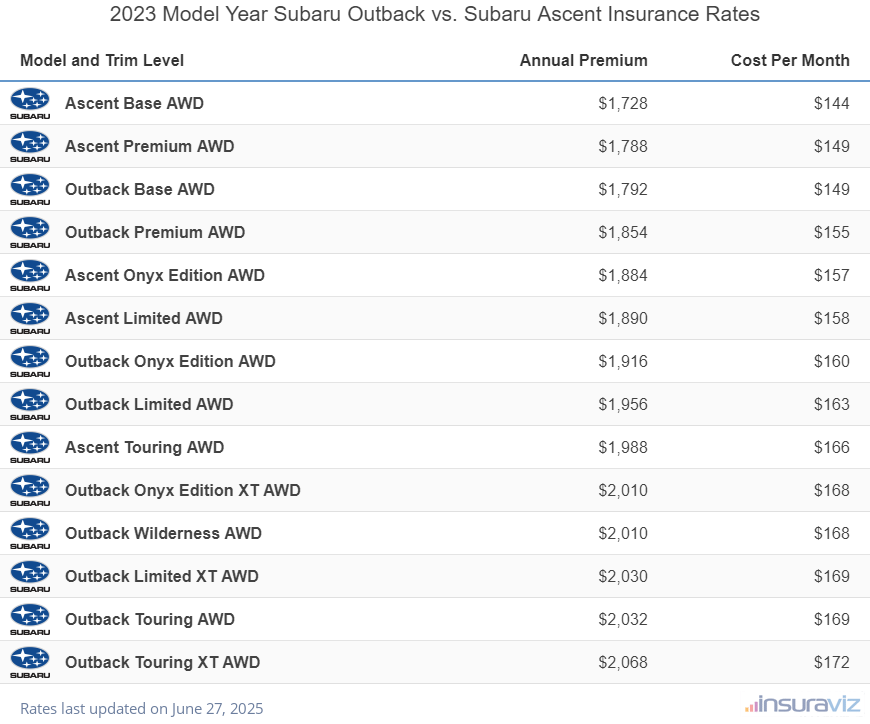Click the $1,916 annual premium value
Screen dimensions: 870x724
623,362
